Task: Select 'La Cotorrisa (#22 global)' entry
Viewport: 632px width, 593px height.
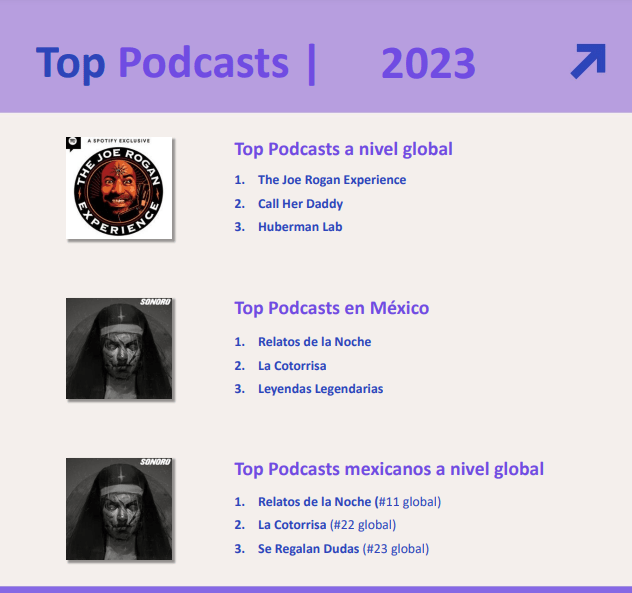Action: click(327, 525)
